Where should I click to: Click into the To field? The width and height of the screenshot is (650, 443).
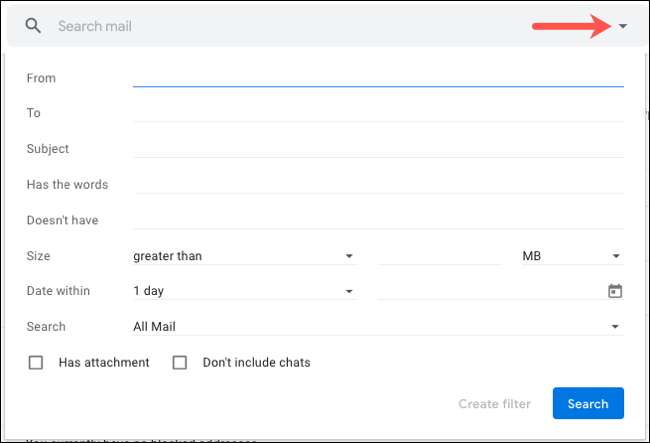tap(378, 113)
